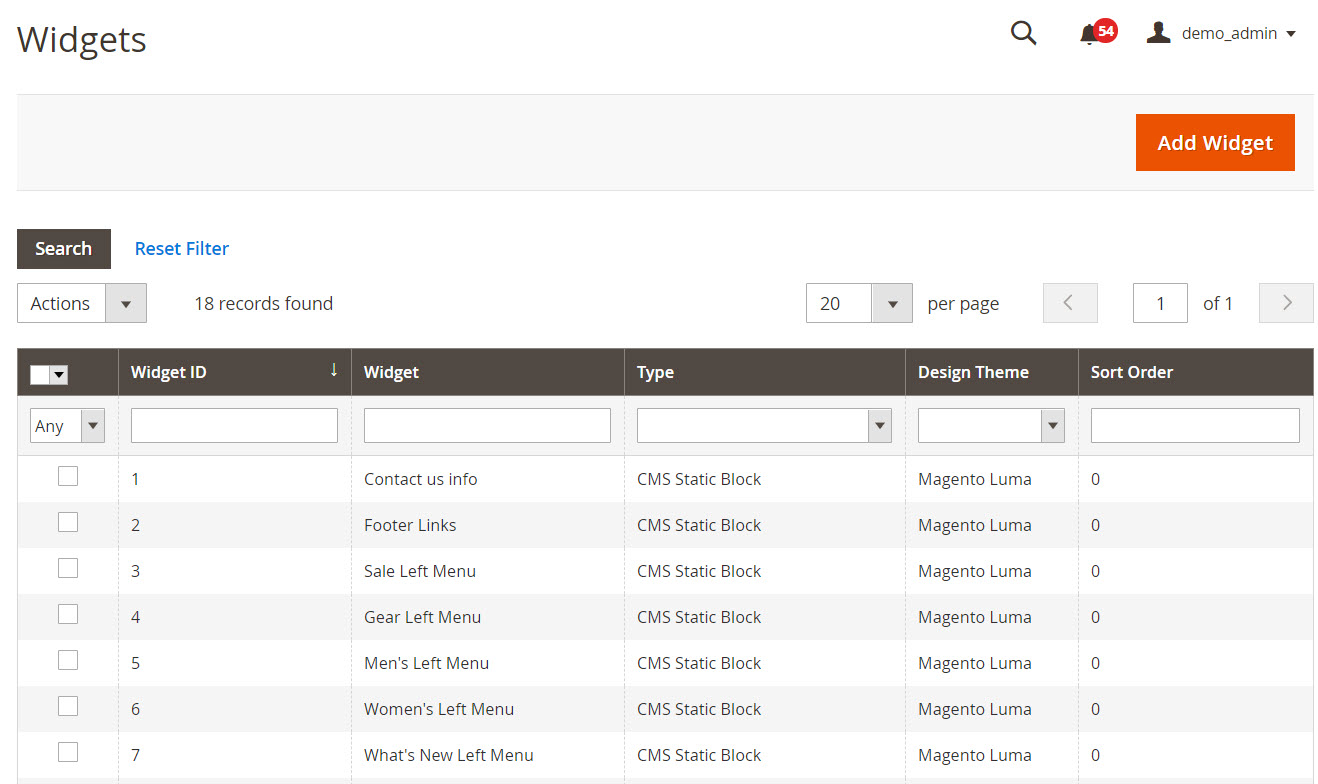Open the global search magnifier icon
This screenshot has width=1318, height=784.
pyautogui.click(x=1023, y=33)
